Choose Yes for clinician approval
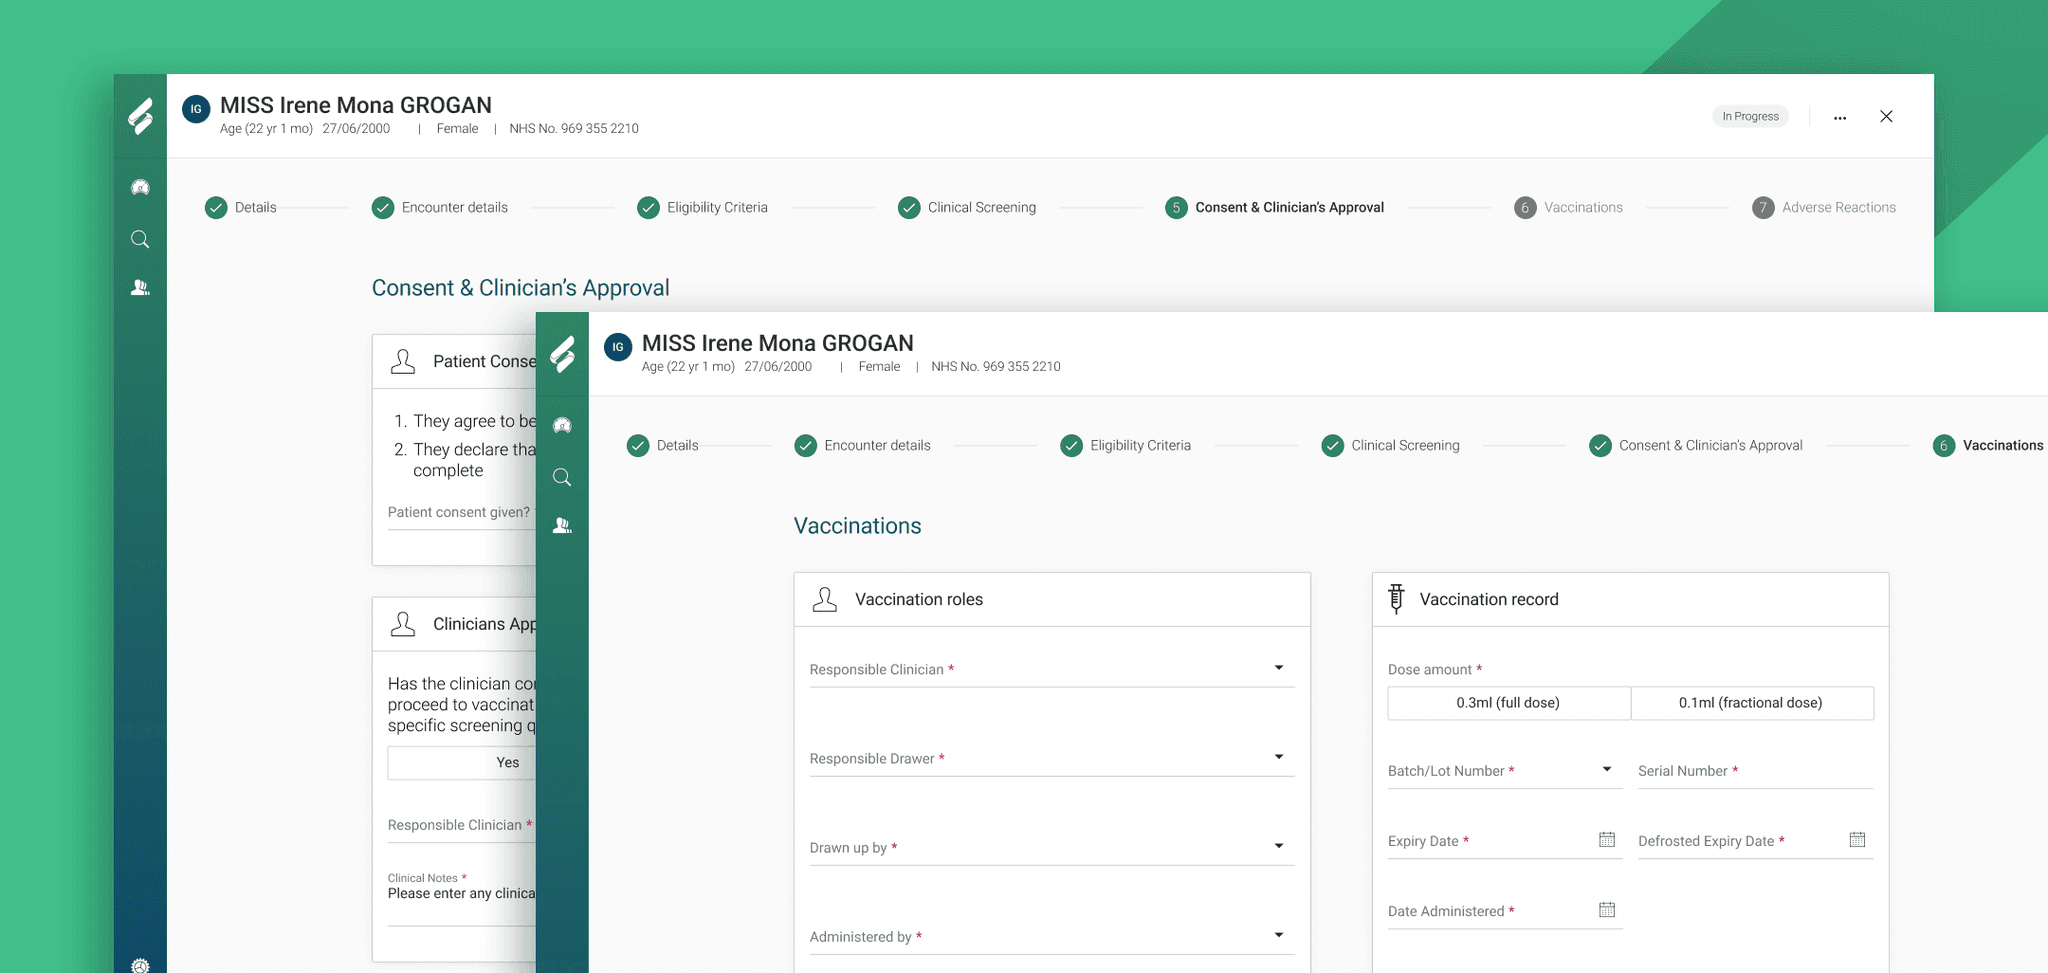 pyautogui.click(x=462, y=763)
